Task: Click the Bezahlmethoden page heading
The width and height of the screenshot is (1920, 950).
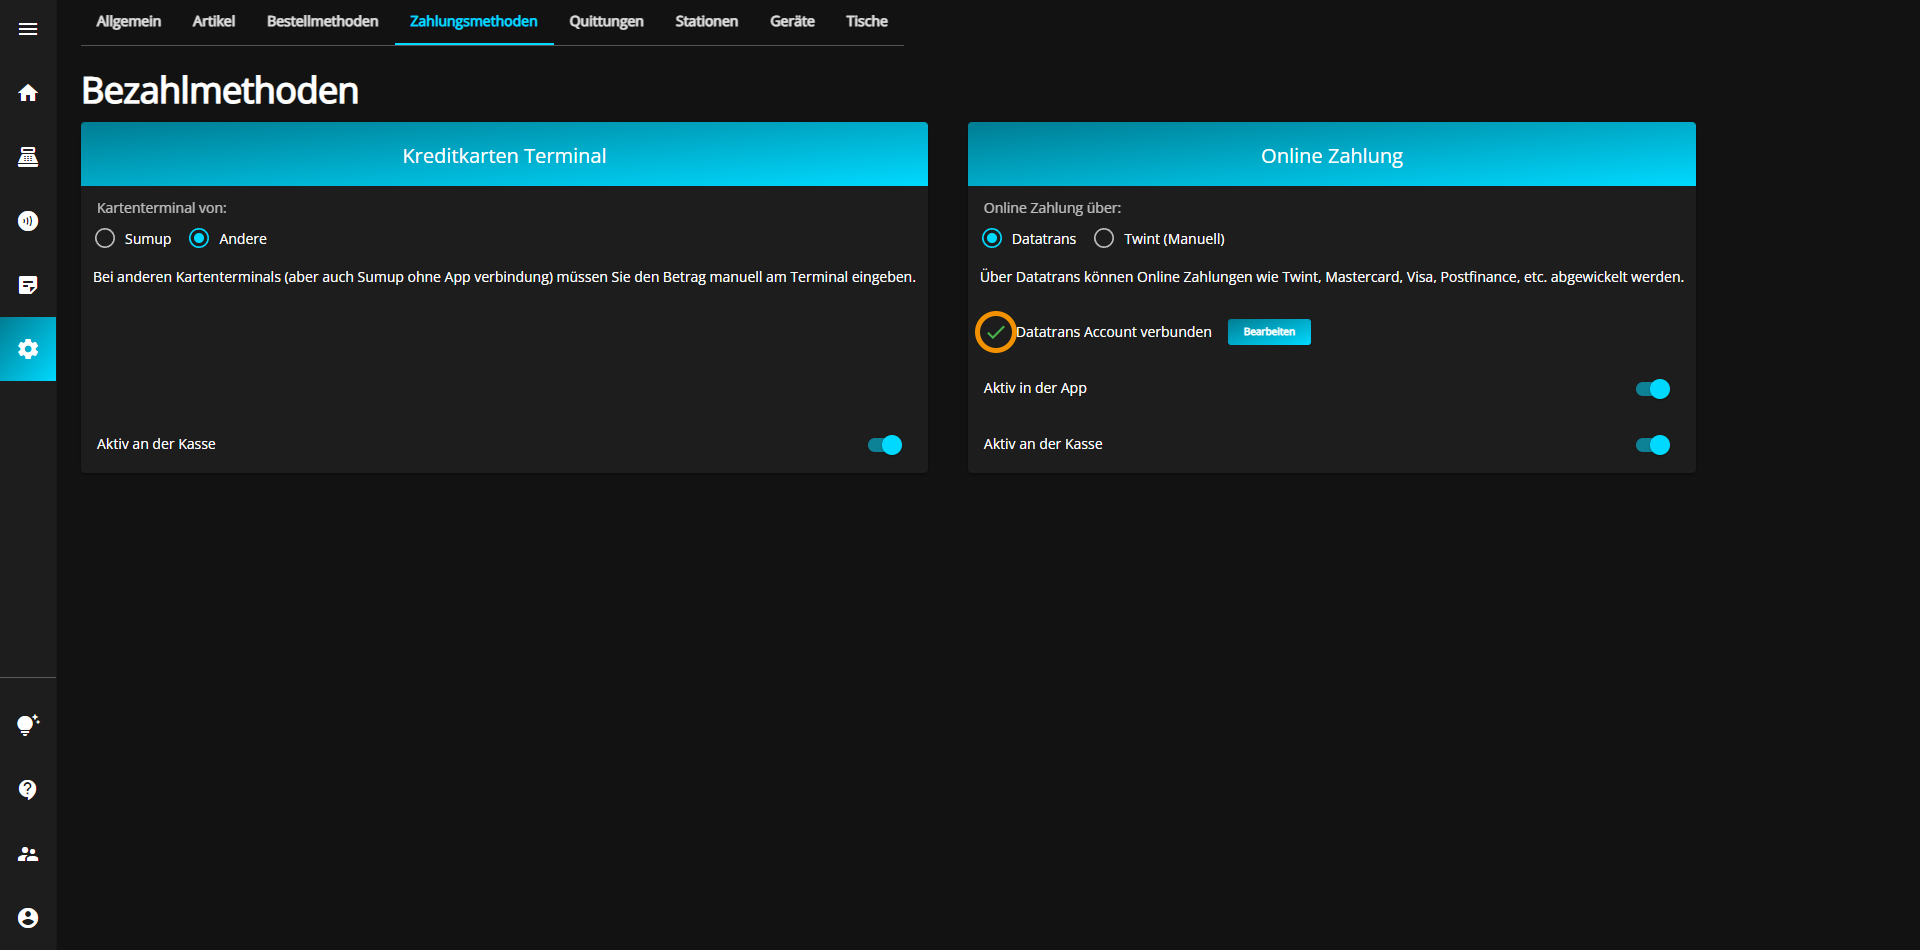Action: [x=220, y=91]
